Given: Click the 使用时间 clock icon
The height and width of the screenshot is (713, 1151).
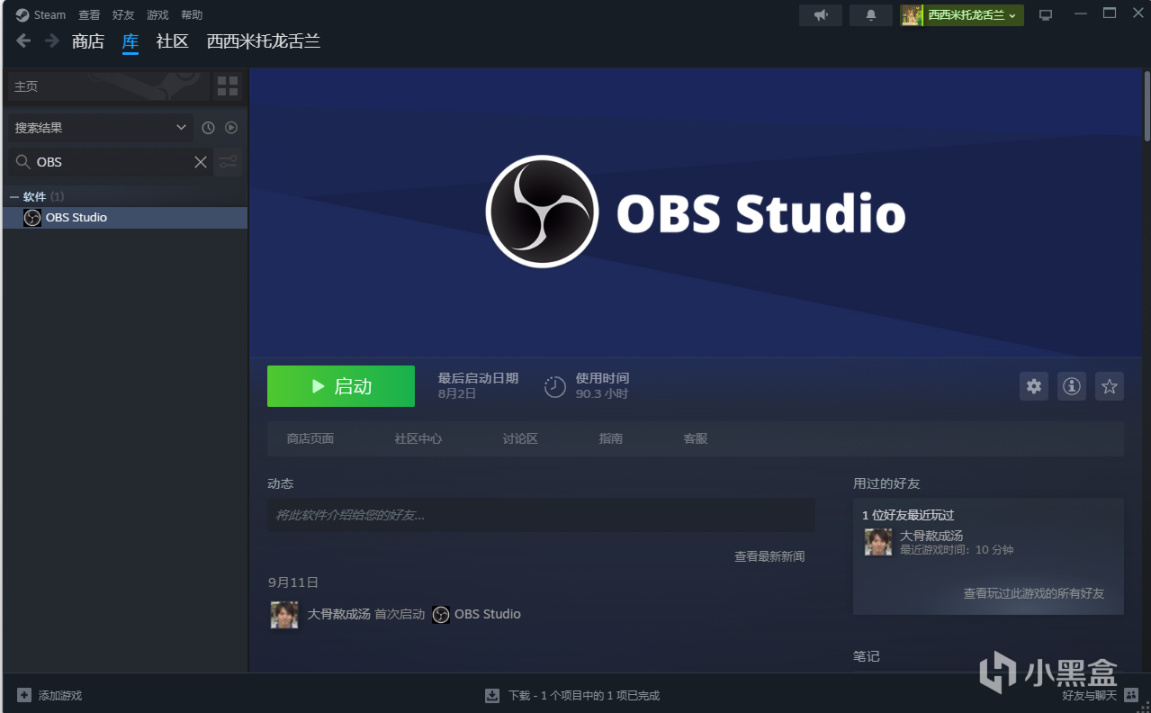Looking at the screenshot, I should (x=555, y=386).
